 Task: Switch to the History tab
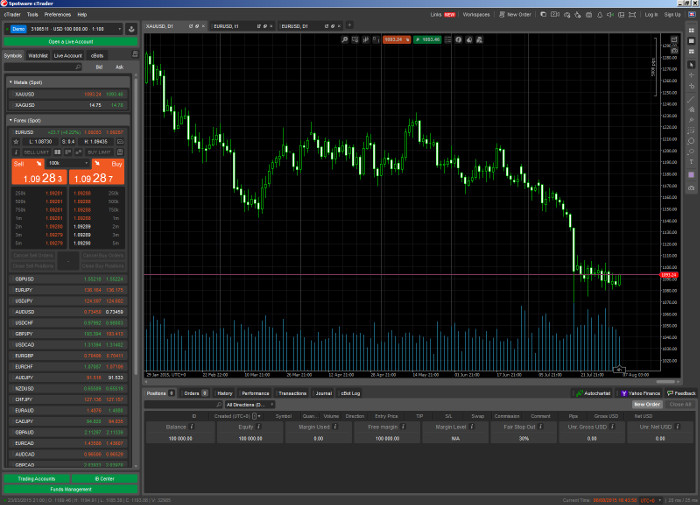(x=225, y=394)
